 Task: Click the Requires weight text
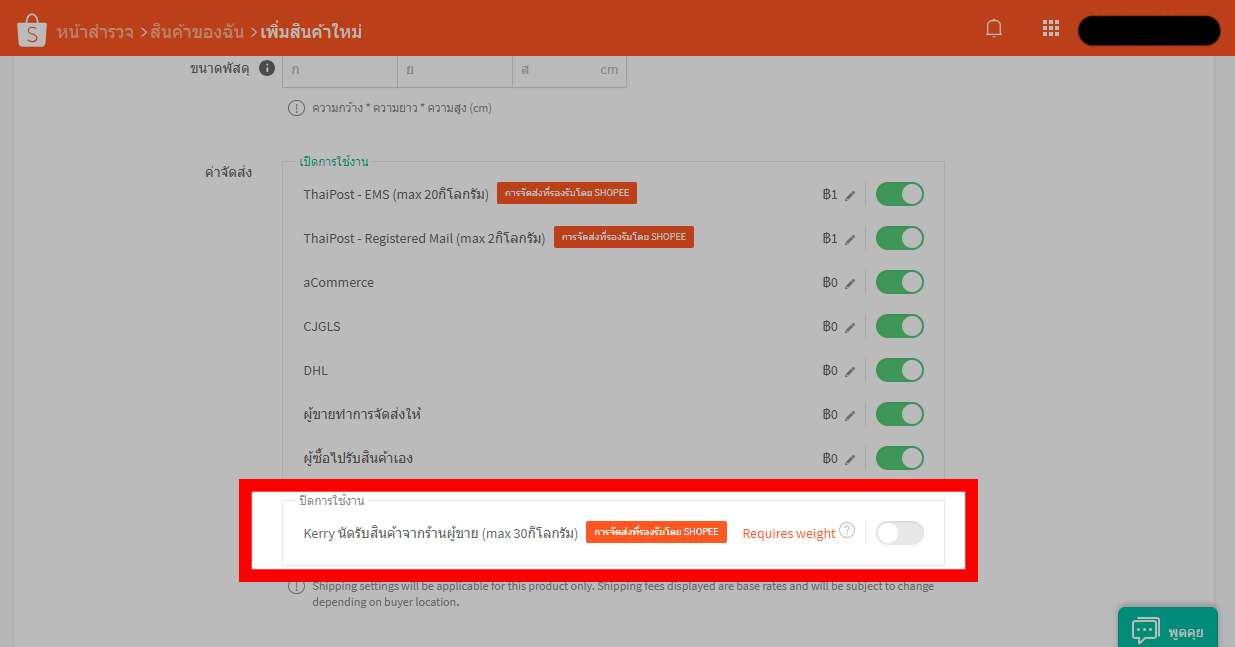click(x=789, y=533)
